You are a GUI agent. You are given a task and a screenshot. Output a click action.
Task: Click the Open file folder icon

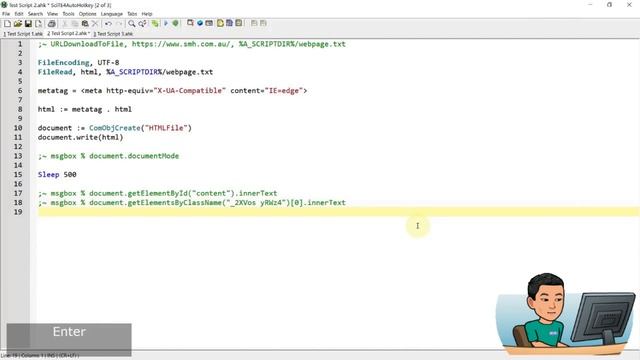coord(18,24)
